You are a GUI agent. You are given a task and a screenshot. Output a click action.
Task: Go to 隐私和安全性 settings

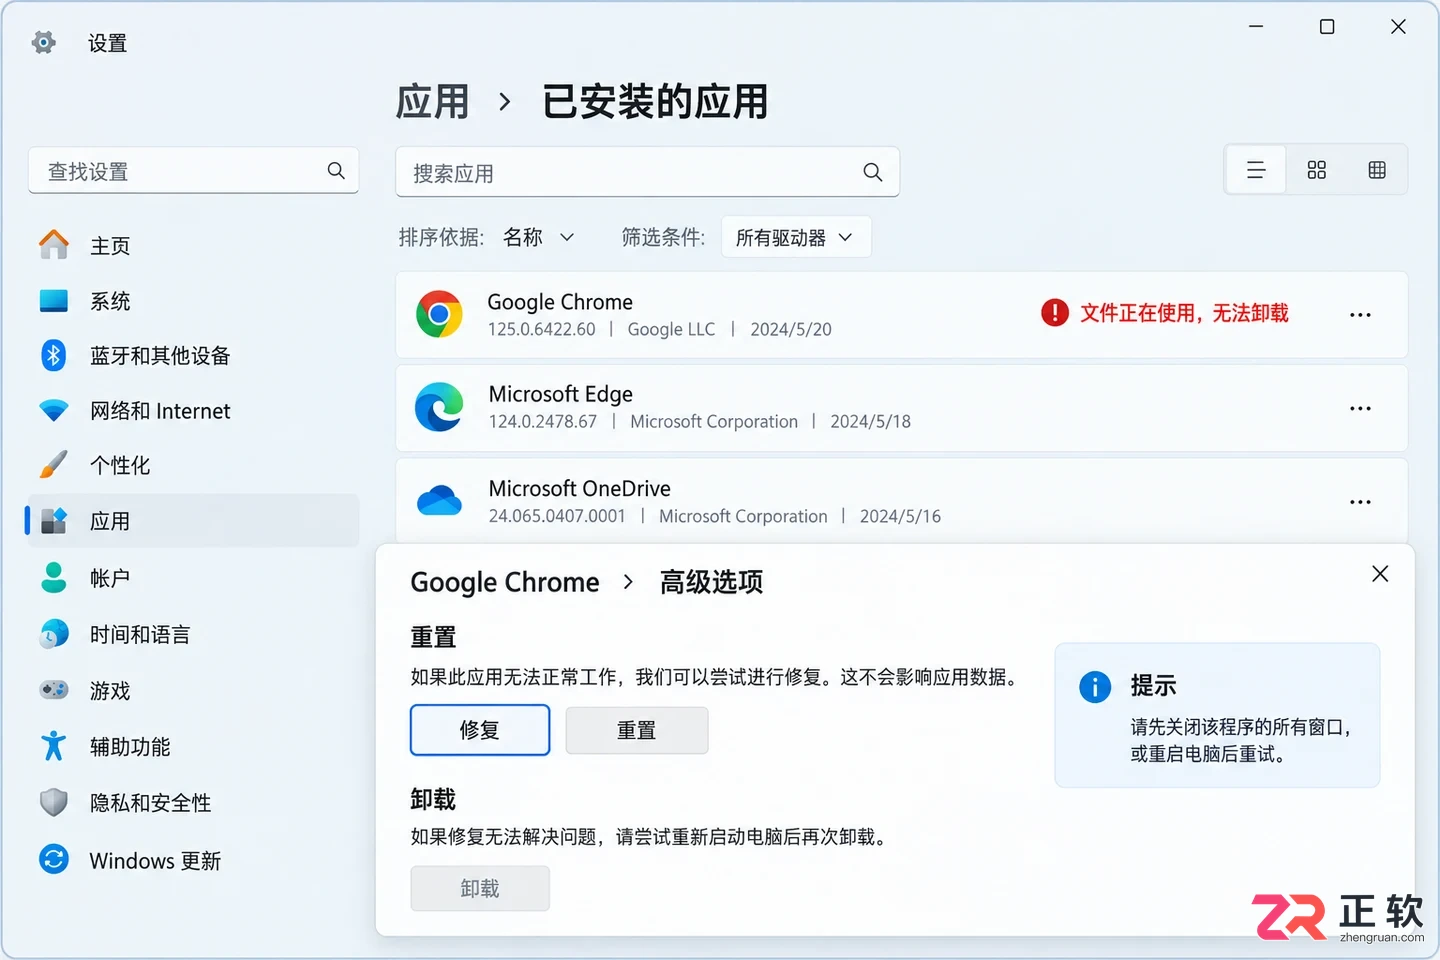193,802
